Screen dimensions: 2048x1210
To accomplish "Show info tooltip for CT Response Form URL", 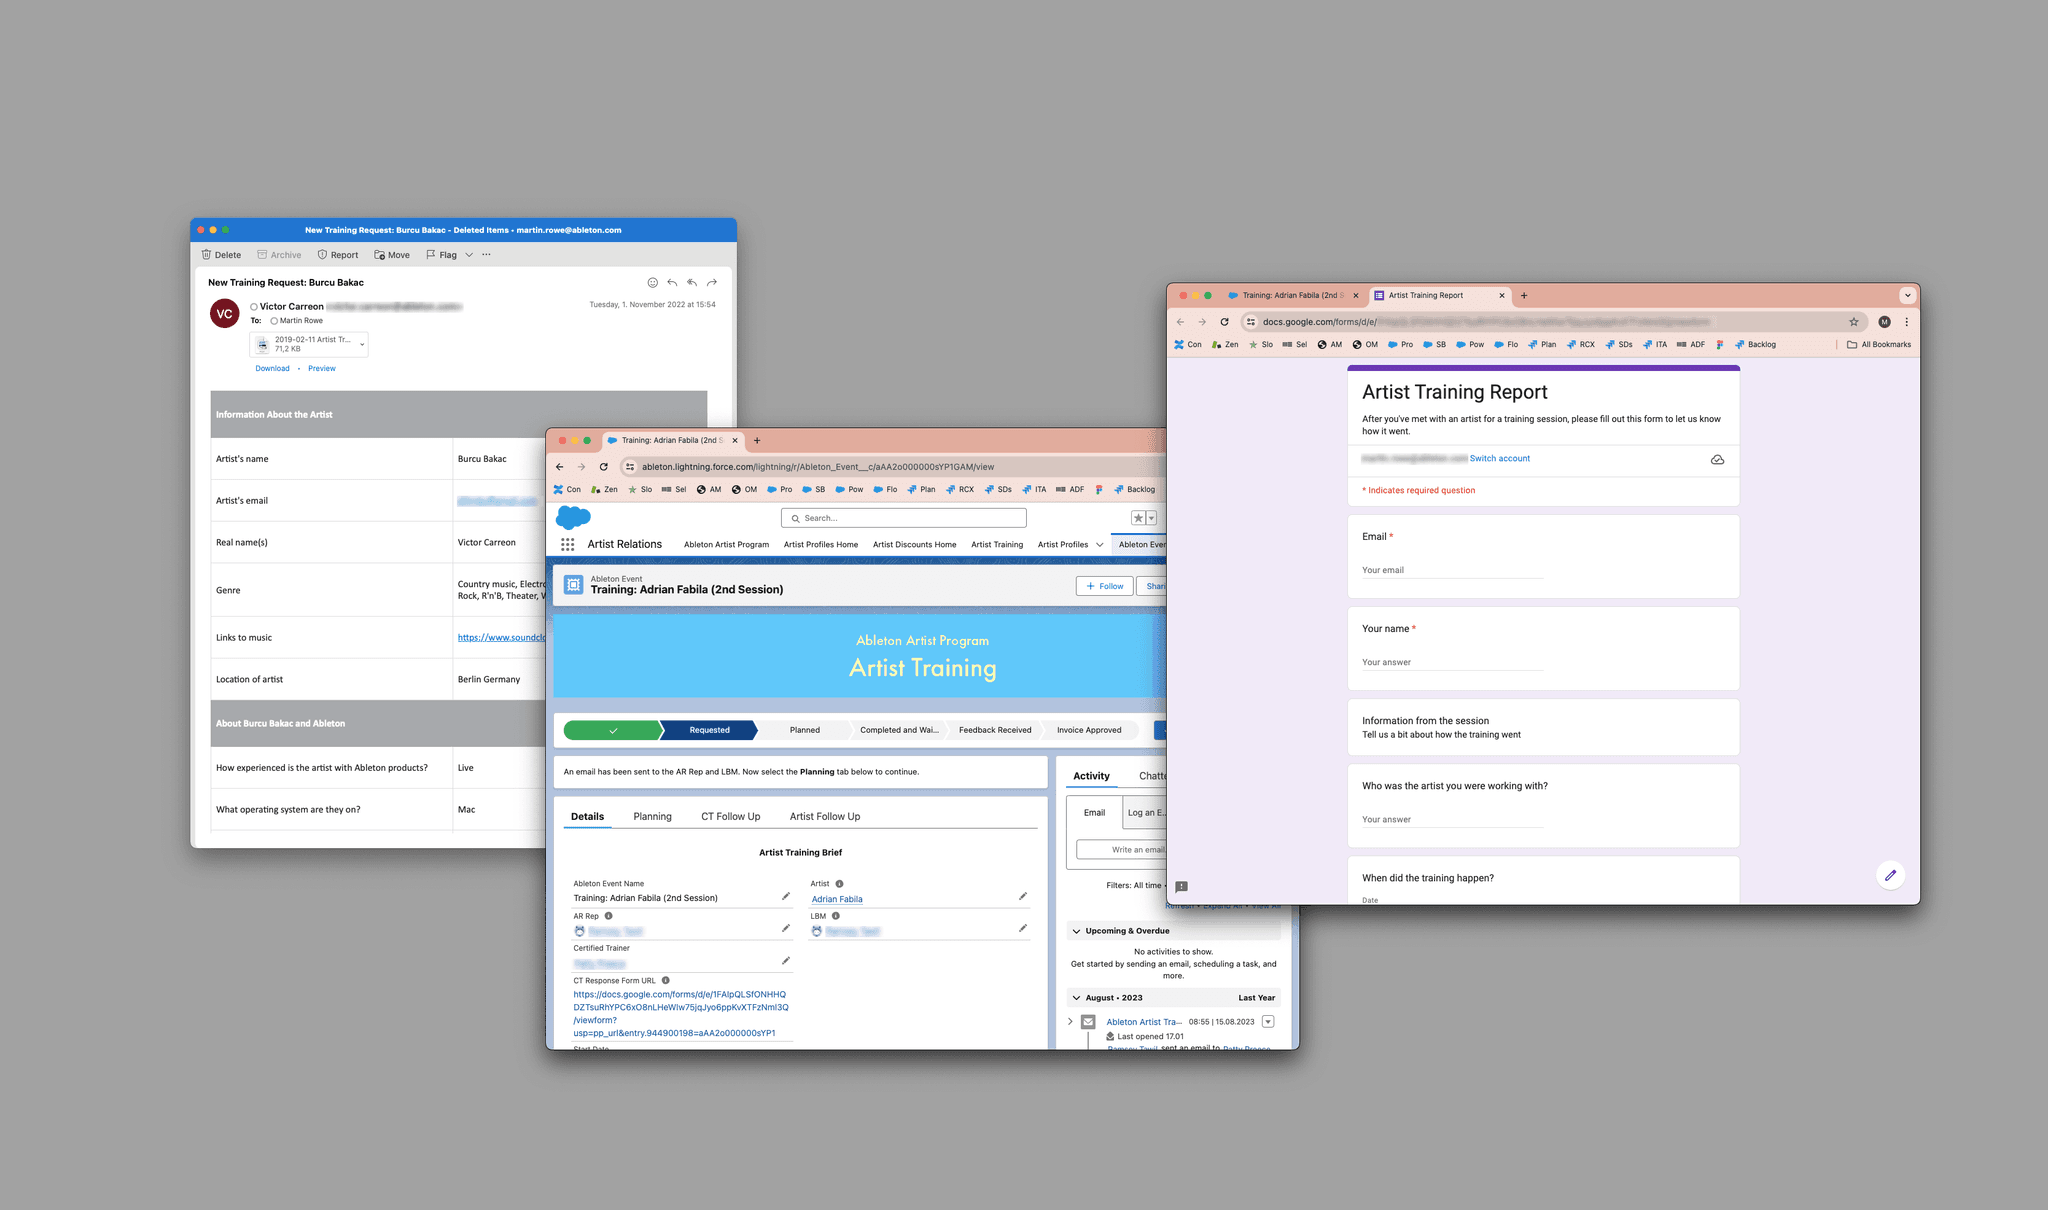I will click(666, 981).
